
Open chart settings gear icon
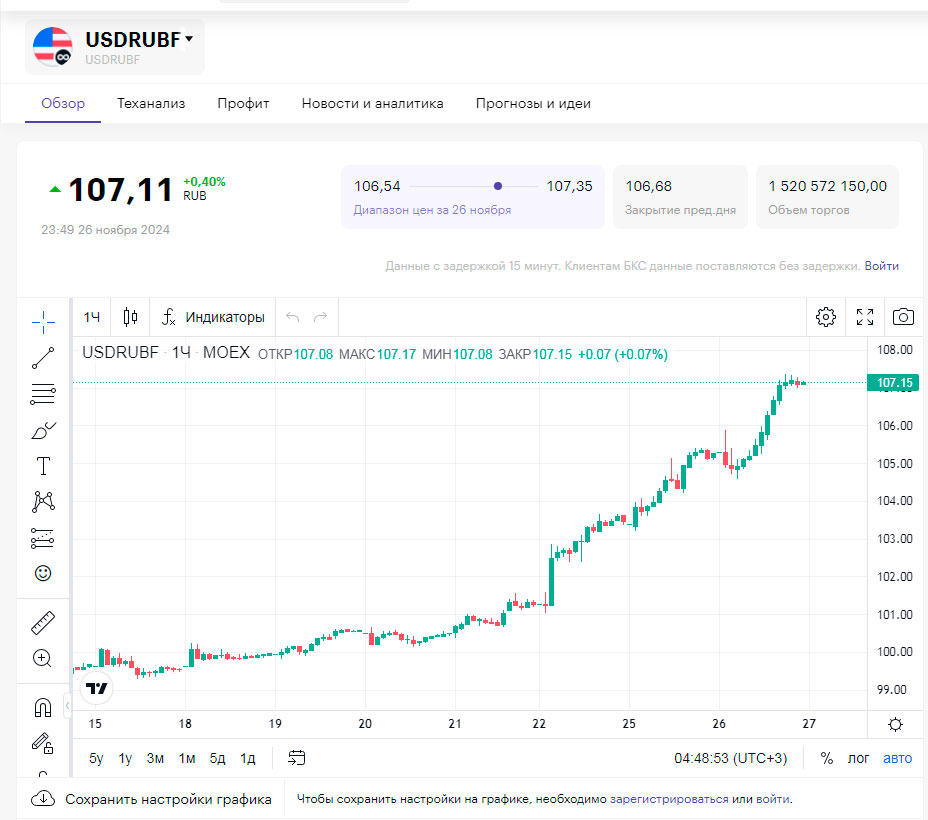(x=825, y=317)
